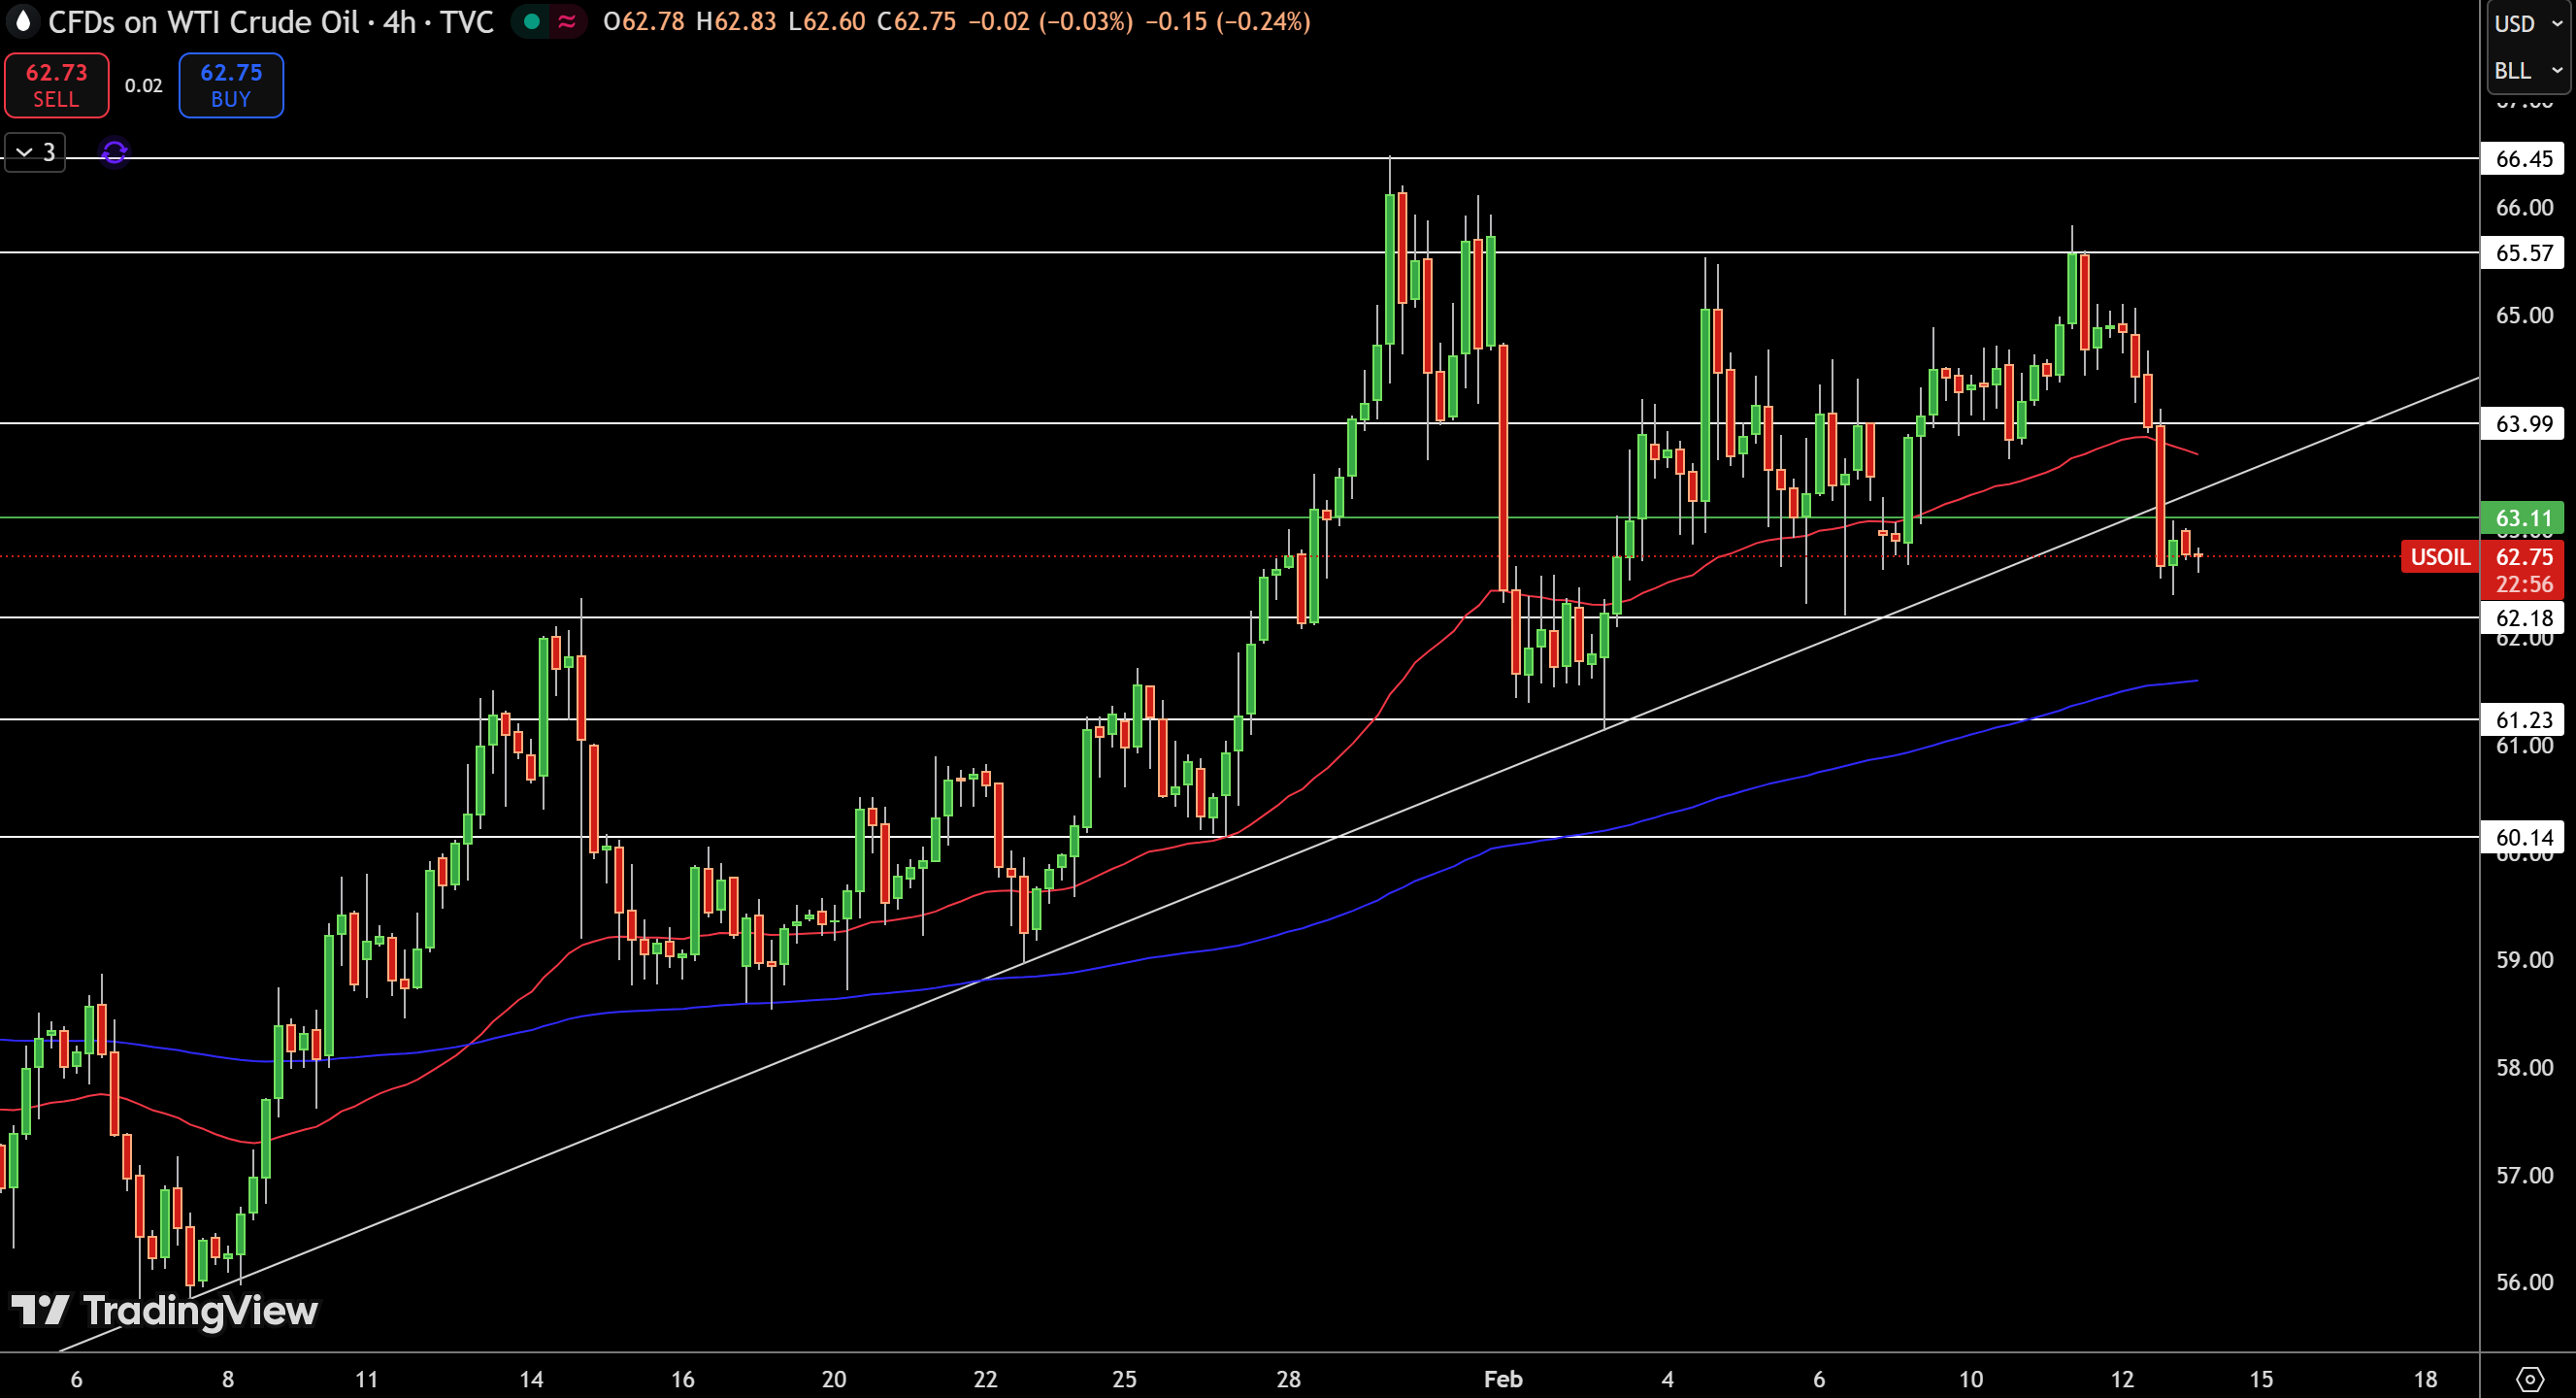Click the oil drop symbol icon
Screen dimensions: 2576x1398
click(x=22, y=21)
